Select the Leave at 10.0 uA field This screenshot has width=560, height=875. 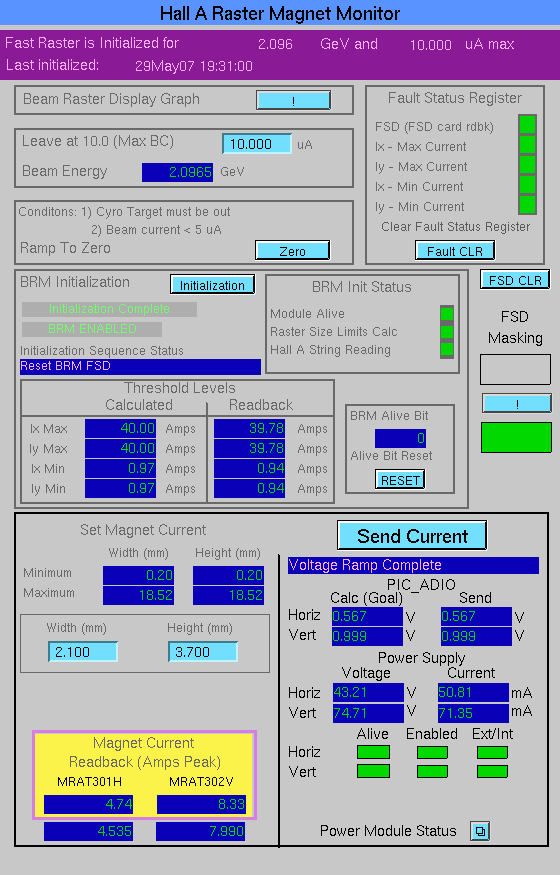coord(257,144)
